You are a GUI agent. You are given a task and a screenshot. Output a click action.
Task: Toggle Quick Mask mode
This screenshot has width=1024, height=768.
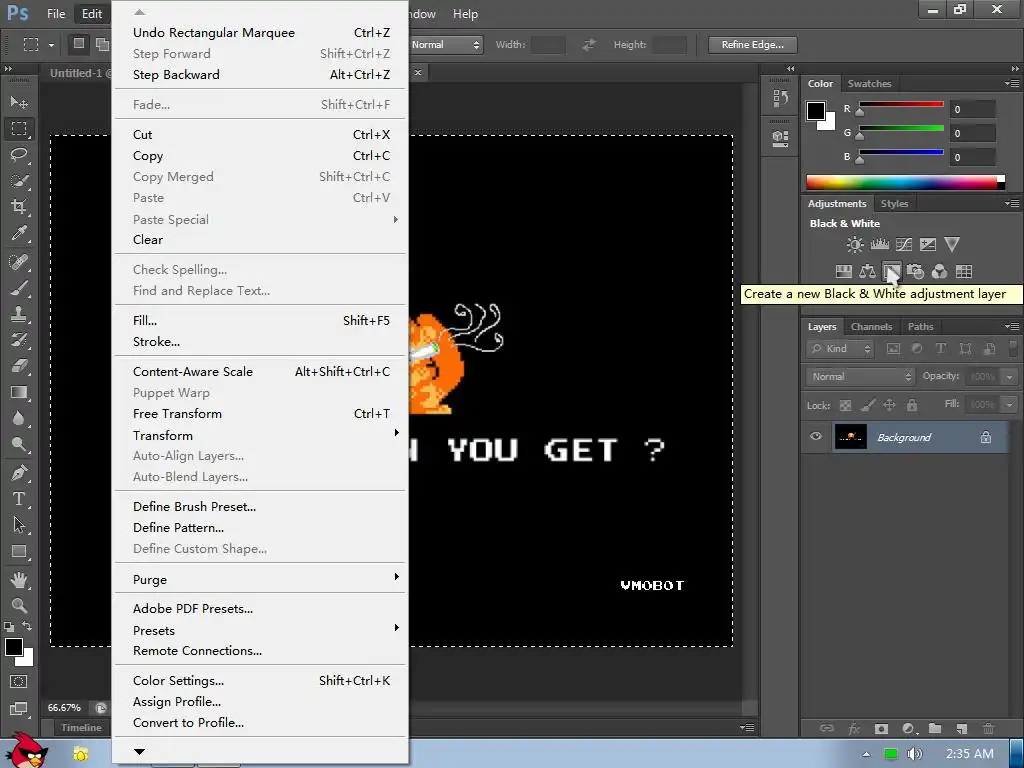(x=19, y=682)
